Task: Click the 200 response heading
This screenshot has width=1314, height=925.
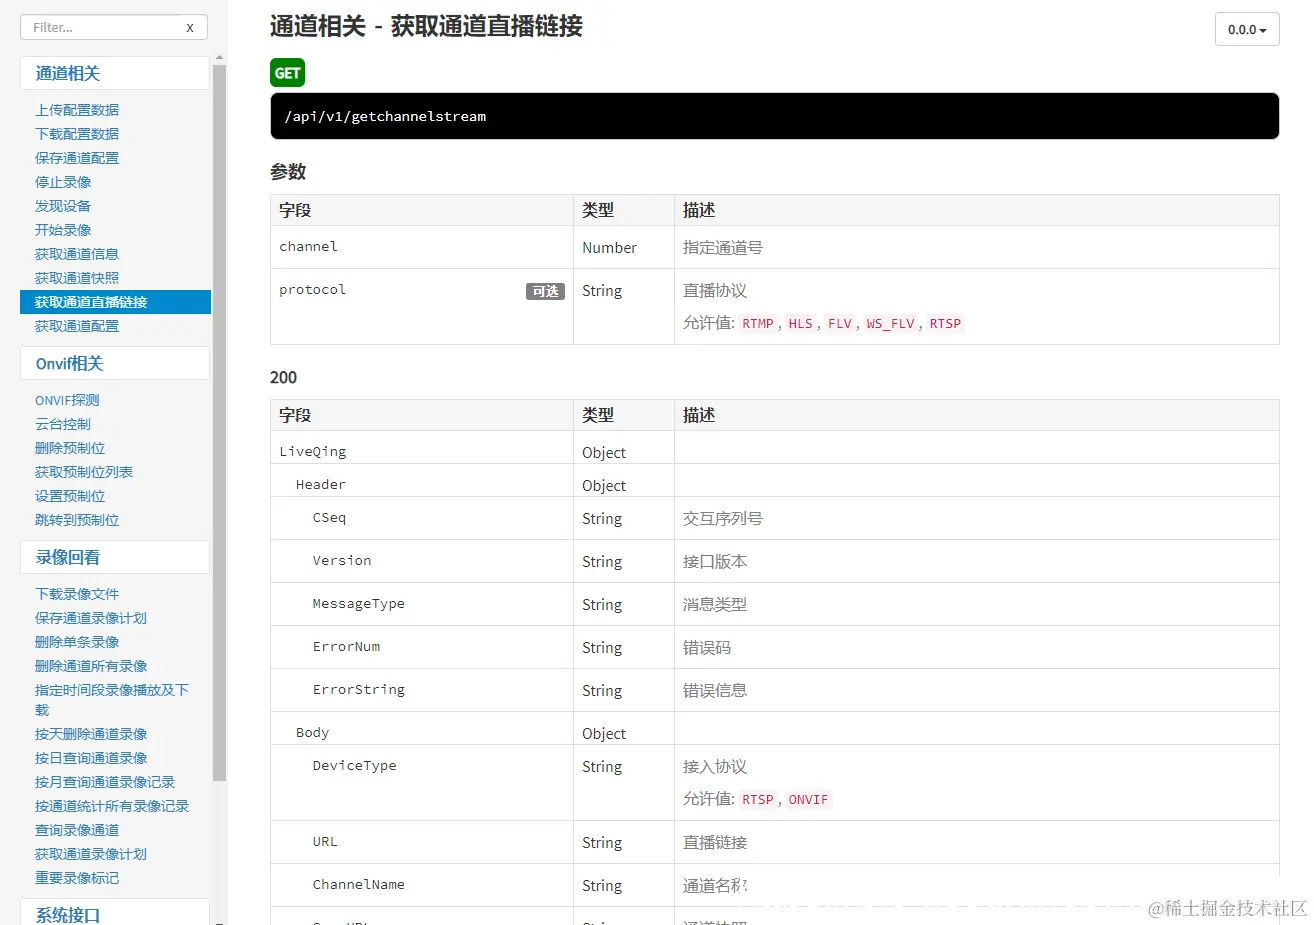Action: pos(283,377)
